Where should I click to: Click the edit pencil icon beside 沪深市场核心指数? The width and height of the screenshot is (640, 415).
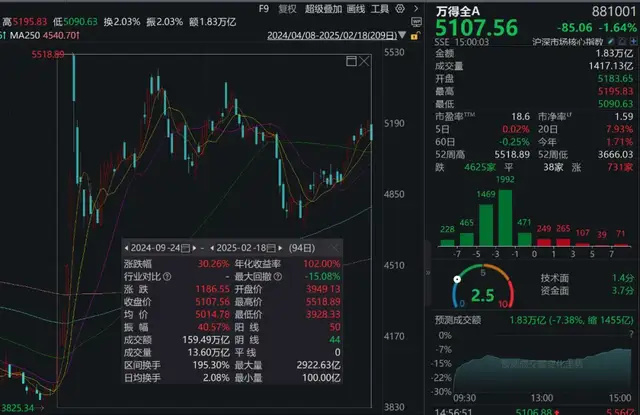(611, 41)
